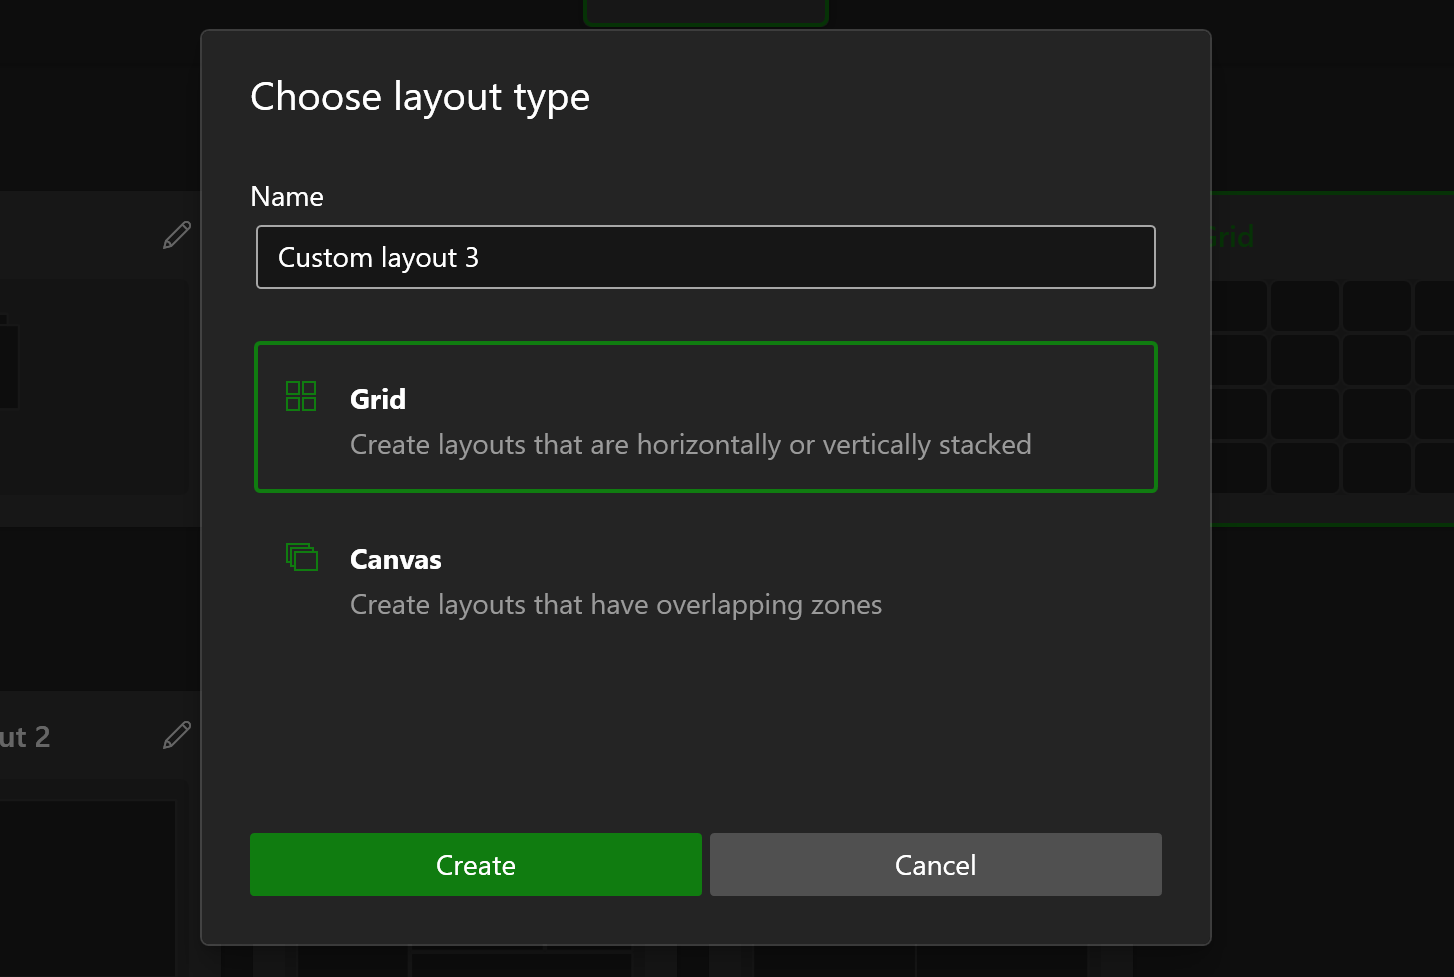Viewport: 1454px width, 977px height.
Task: Click the Canvas overlapping zones icon
Action: (x=301, y=557)
